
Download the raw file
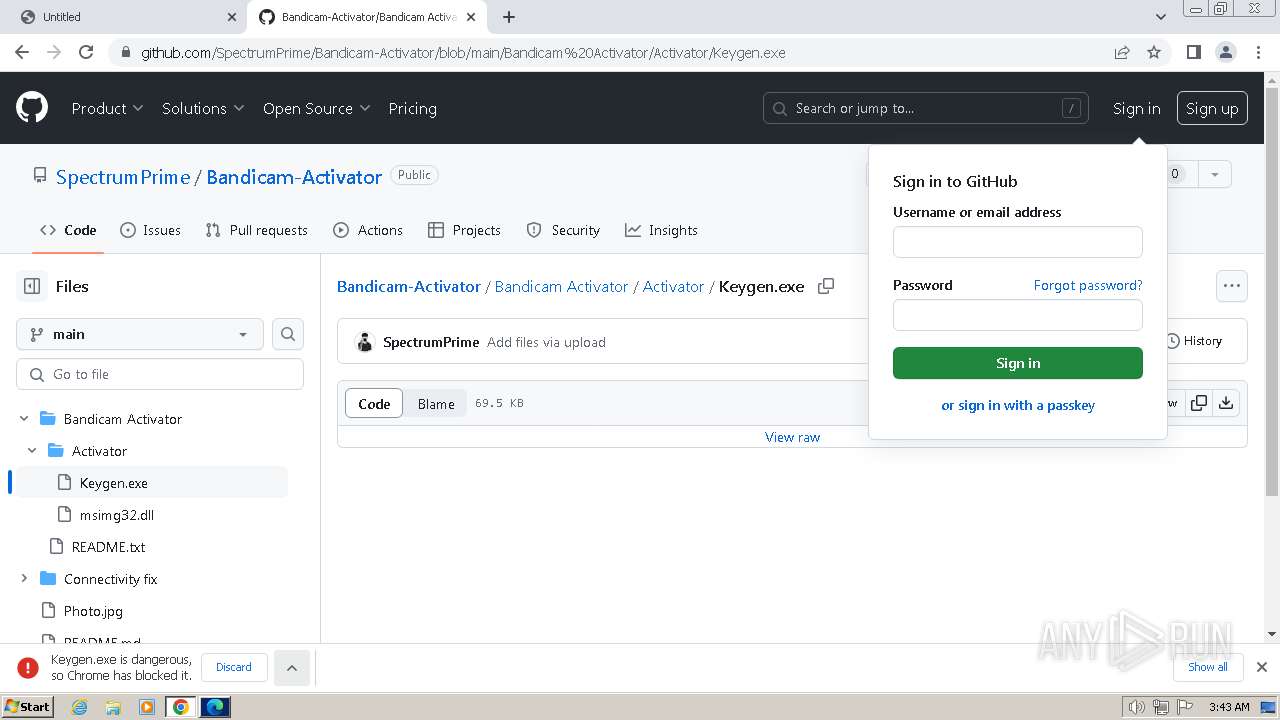tap(1226, 403)
